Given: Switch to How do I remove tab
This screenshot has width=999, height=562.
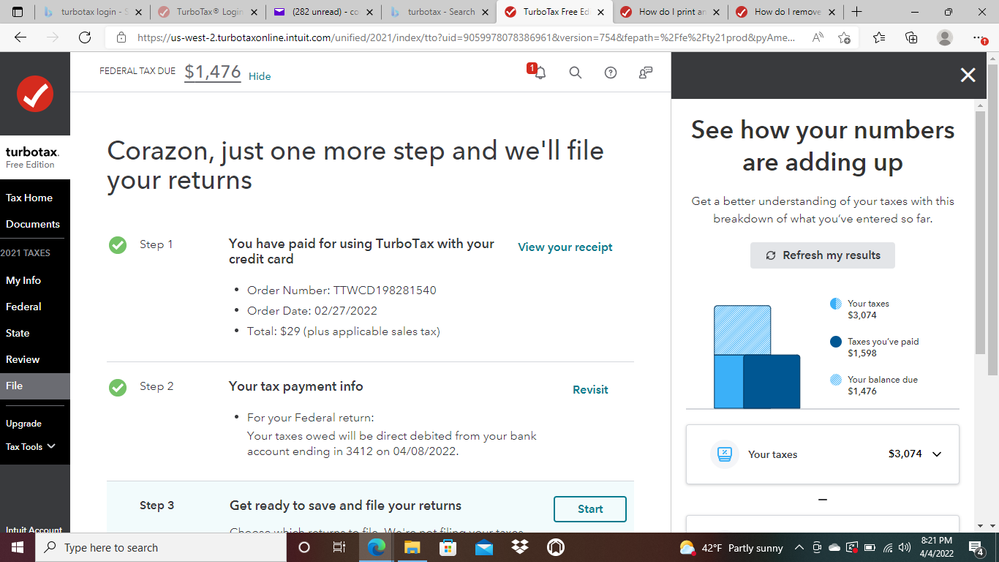Looking at the screenshot, I should [786, 12].
